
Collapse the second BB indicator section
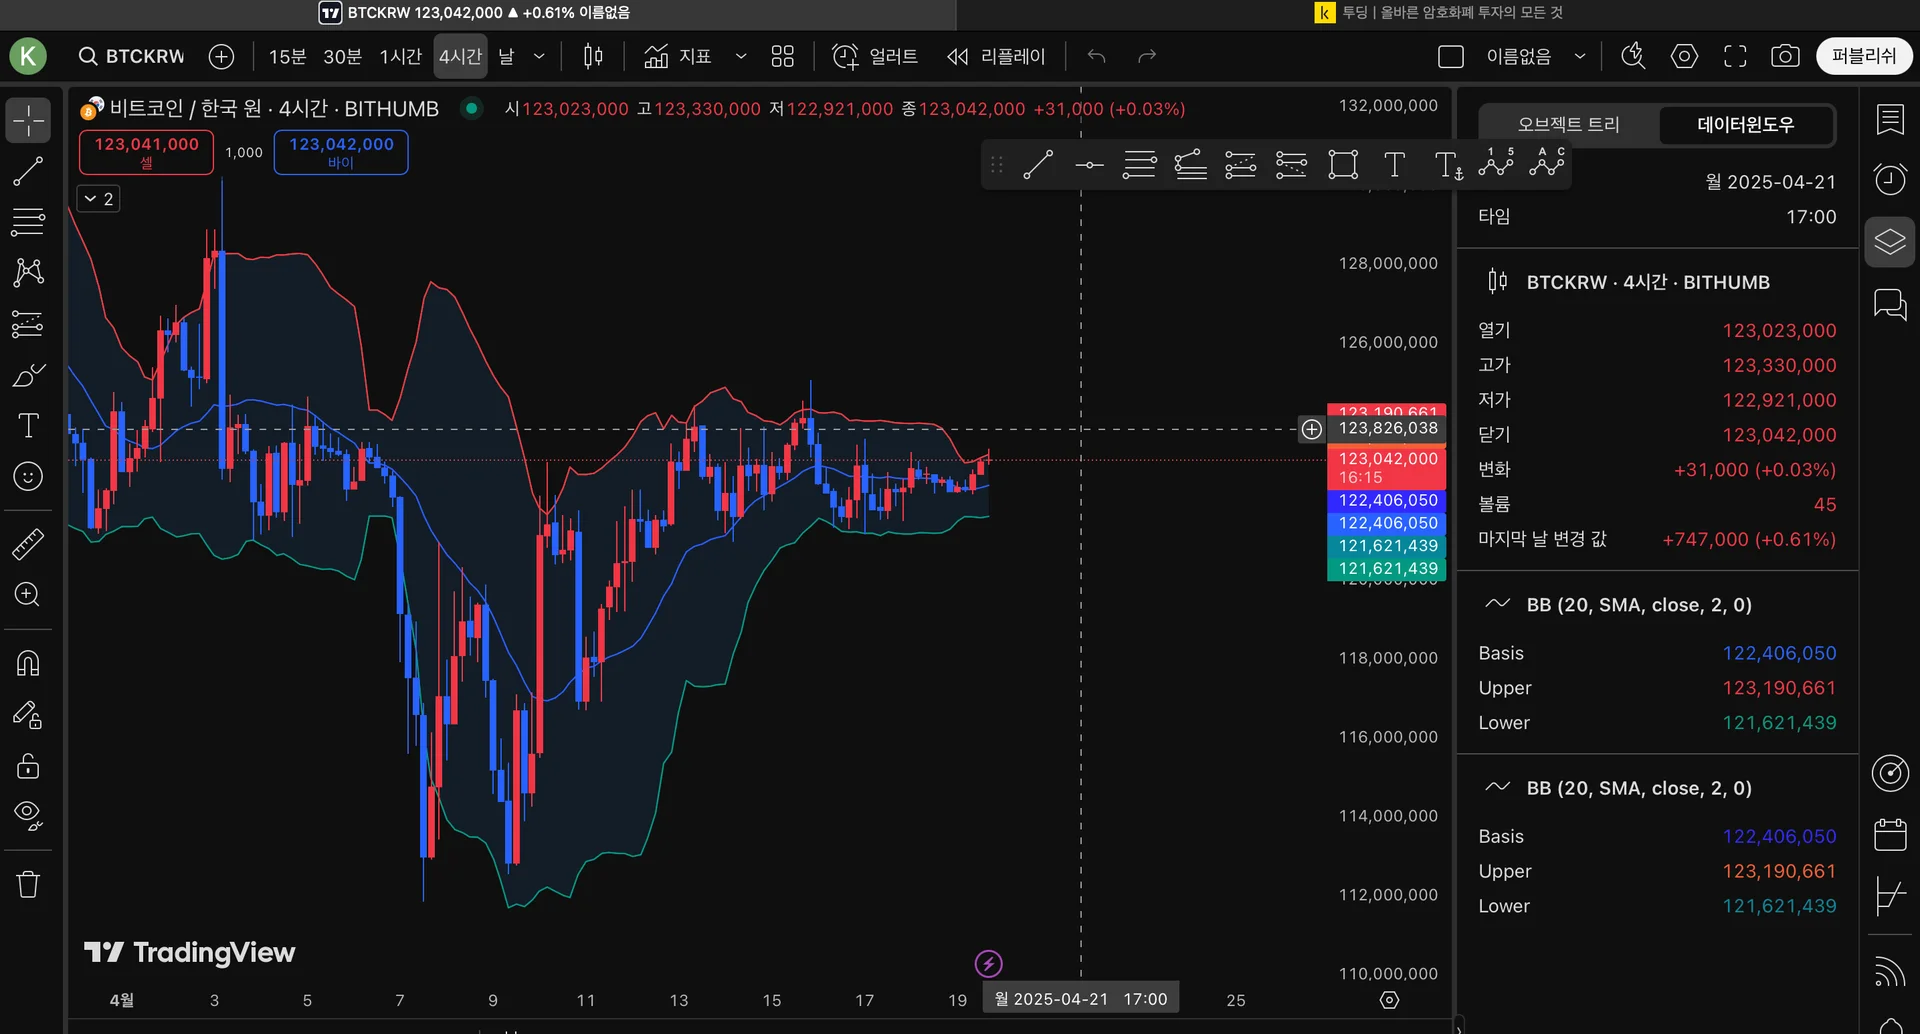[x=1497, y=787]
